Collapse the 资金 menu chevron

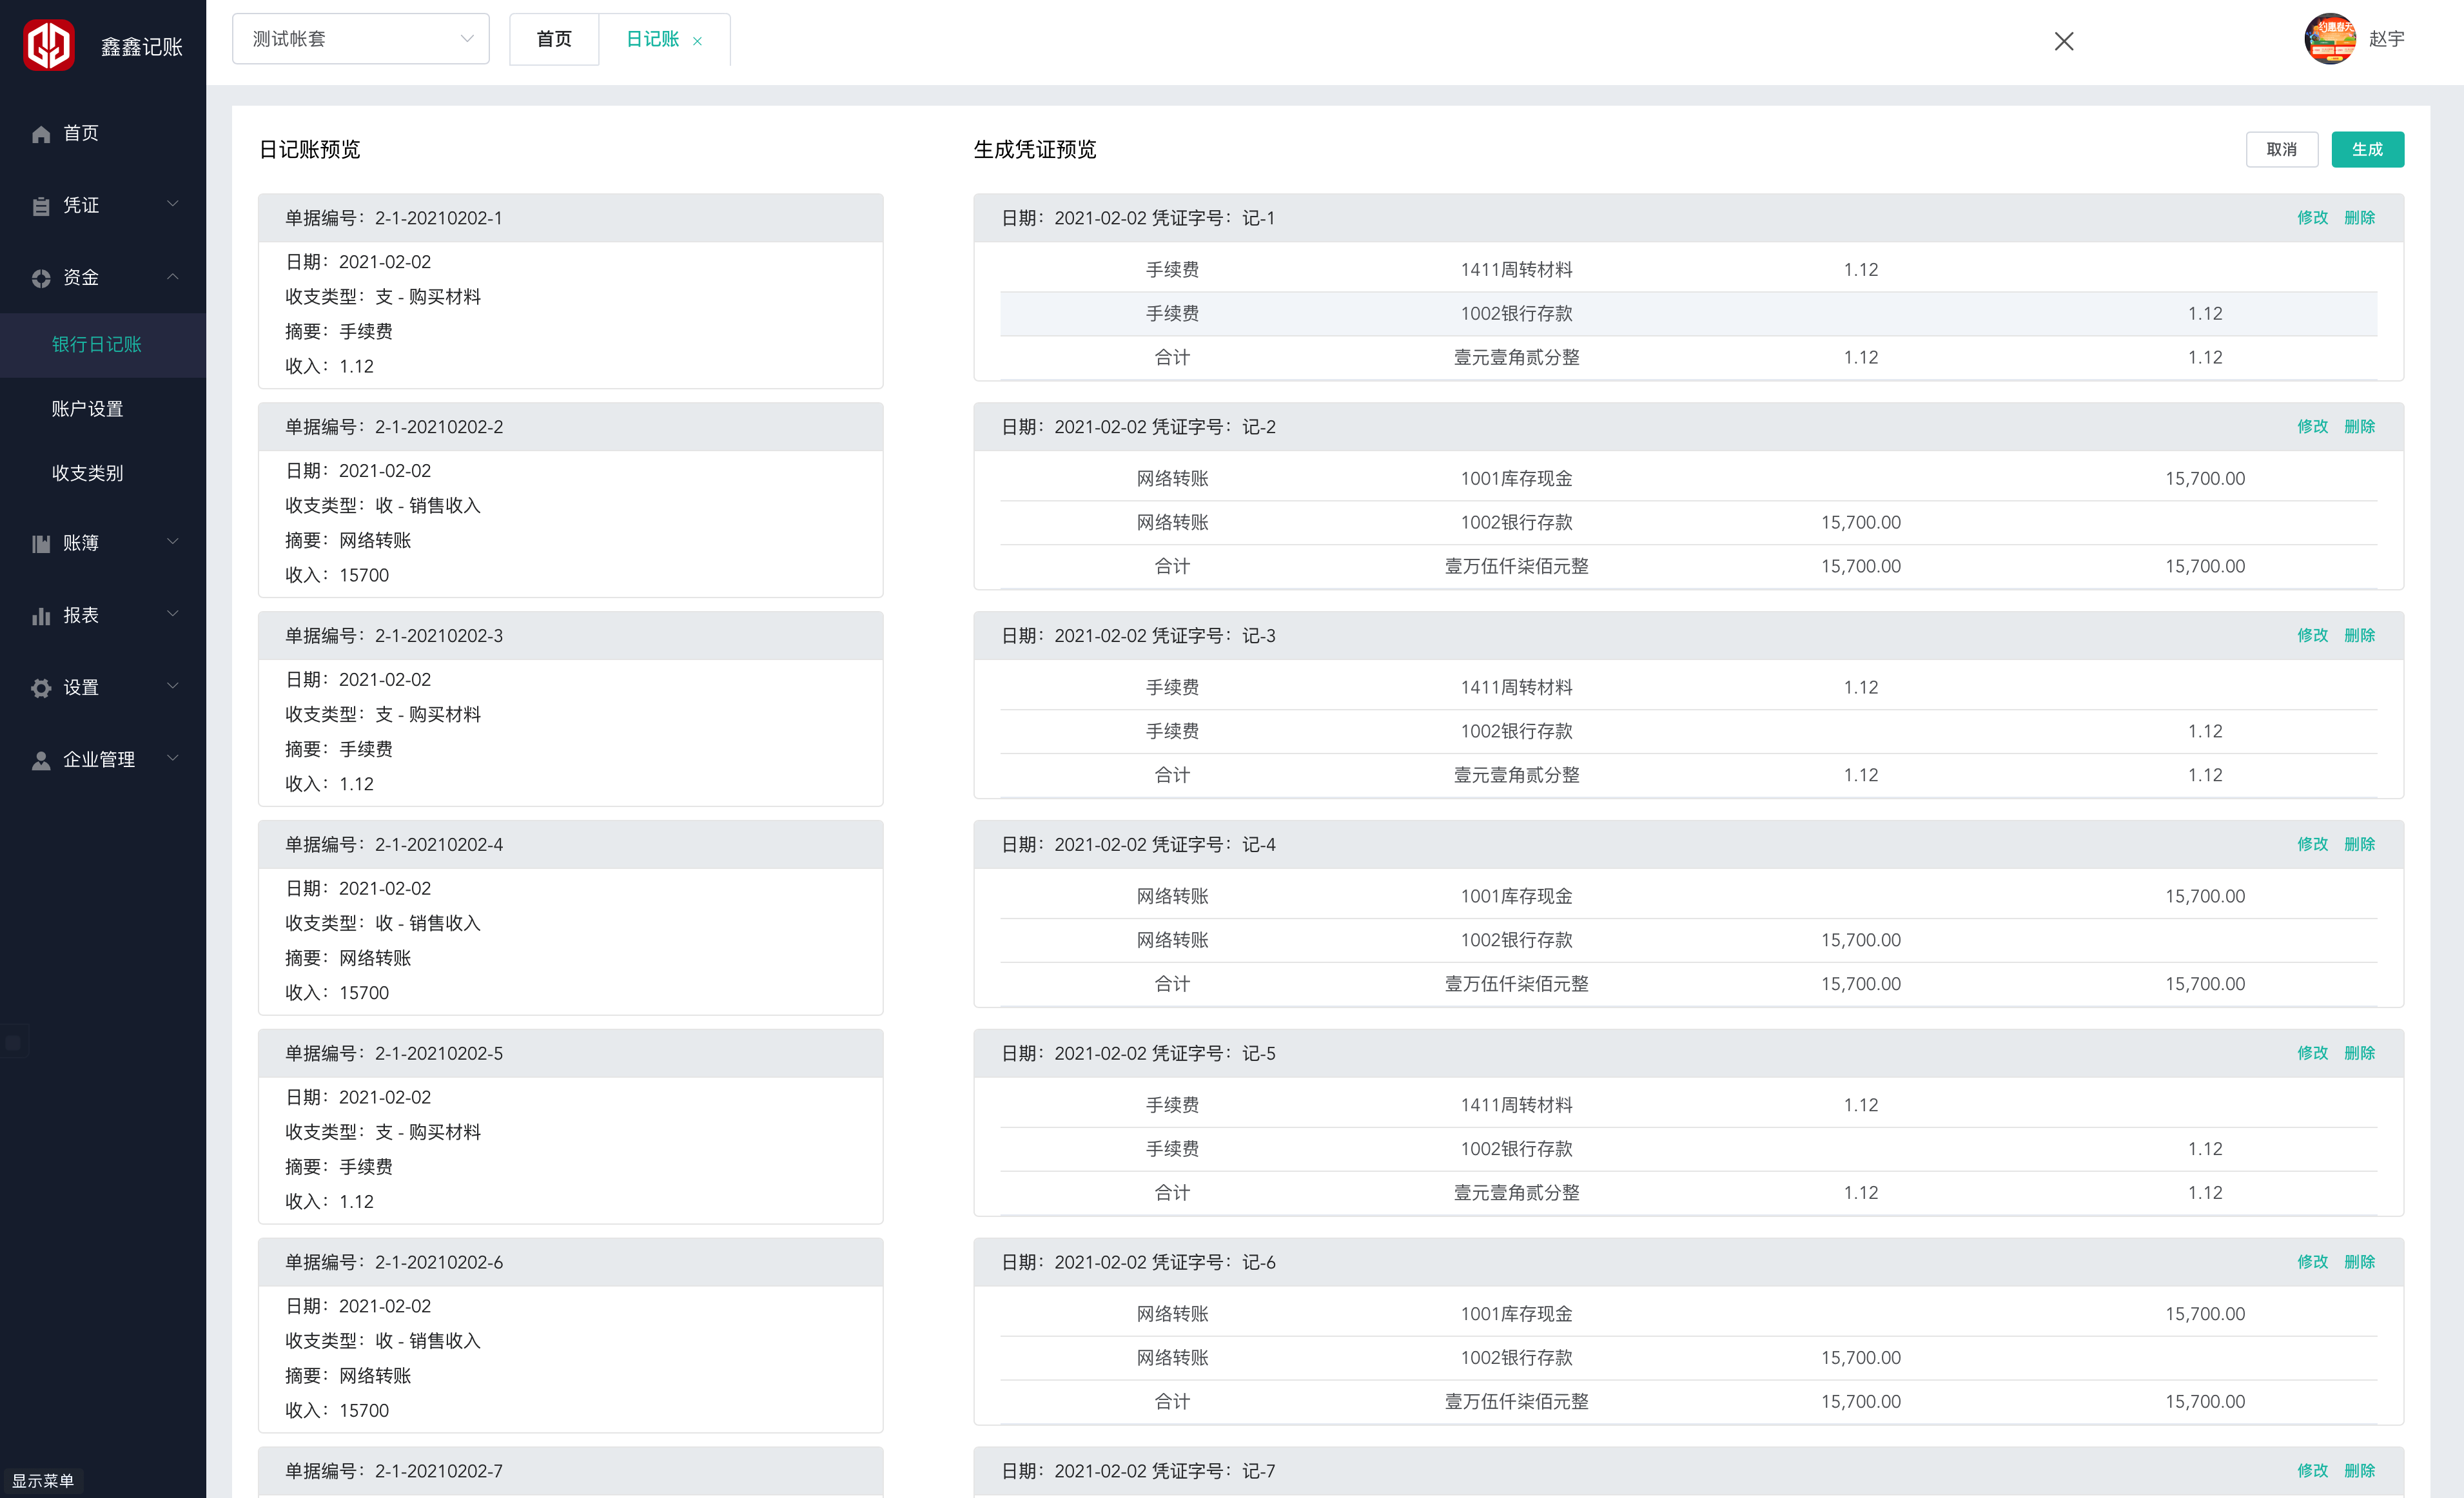[173, 276]
